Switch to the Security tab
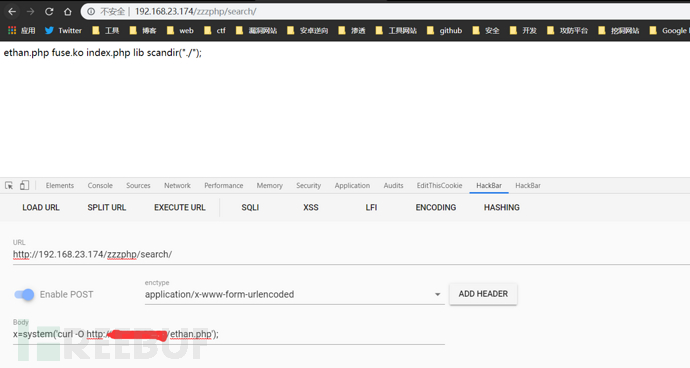690x368 pixels. 308,185
